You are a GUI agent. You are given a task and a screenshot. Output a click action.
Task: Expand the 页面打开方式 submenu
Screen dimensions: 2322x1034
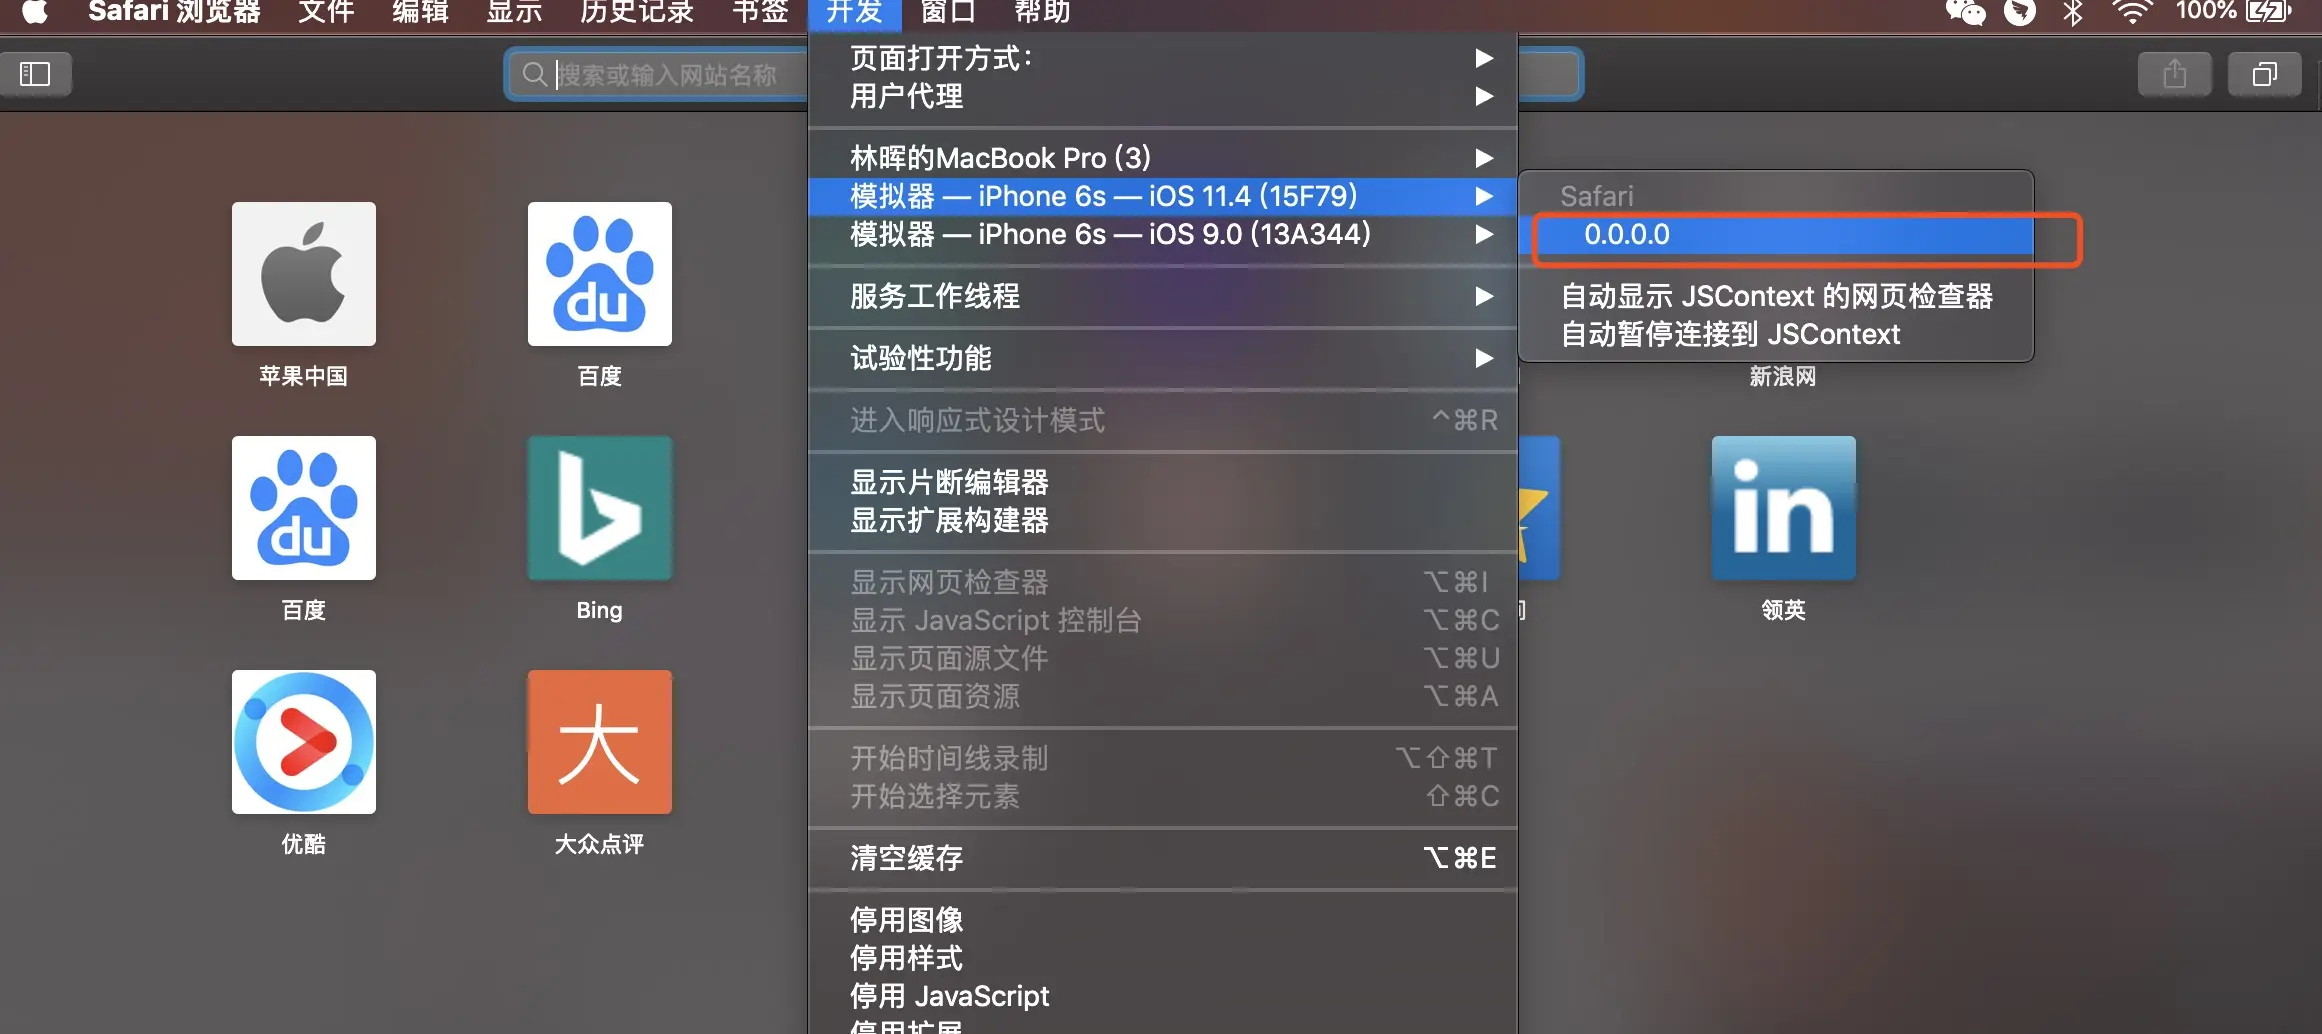point(1162,58)
